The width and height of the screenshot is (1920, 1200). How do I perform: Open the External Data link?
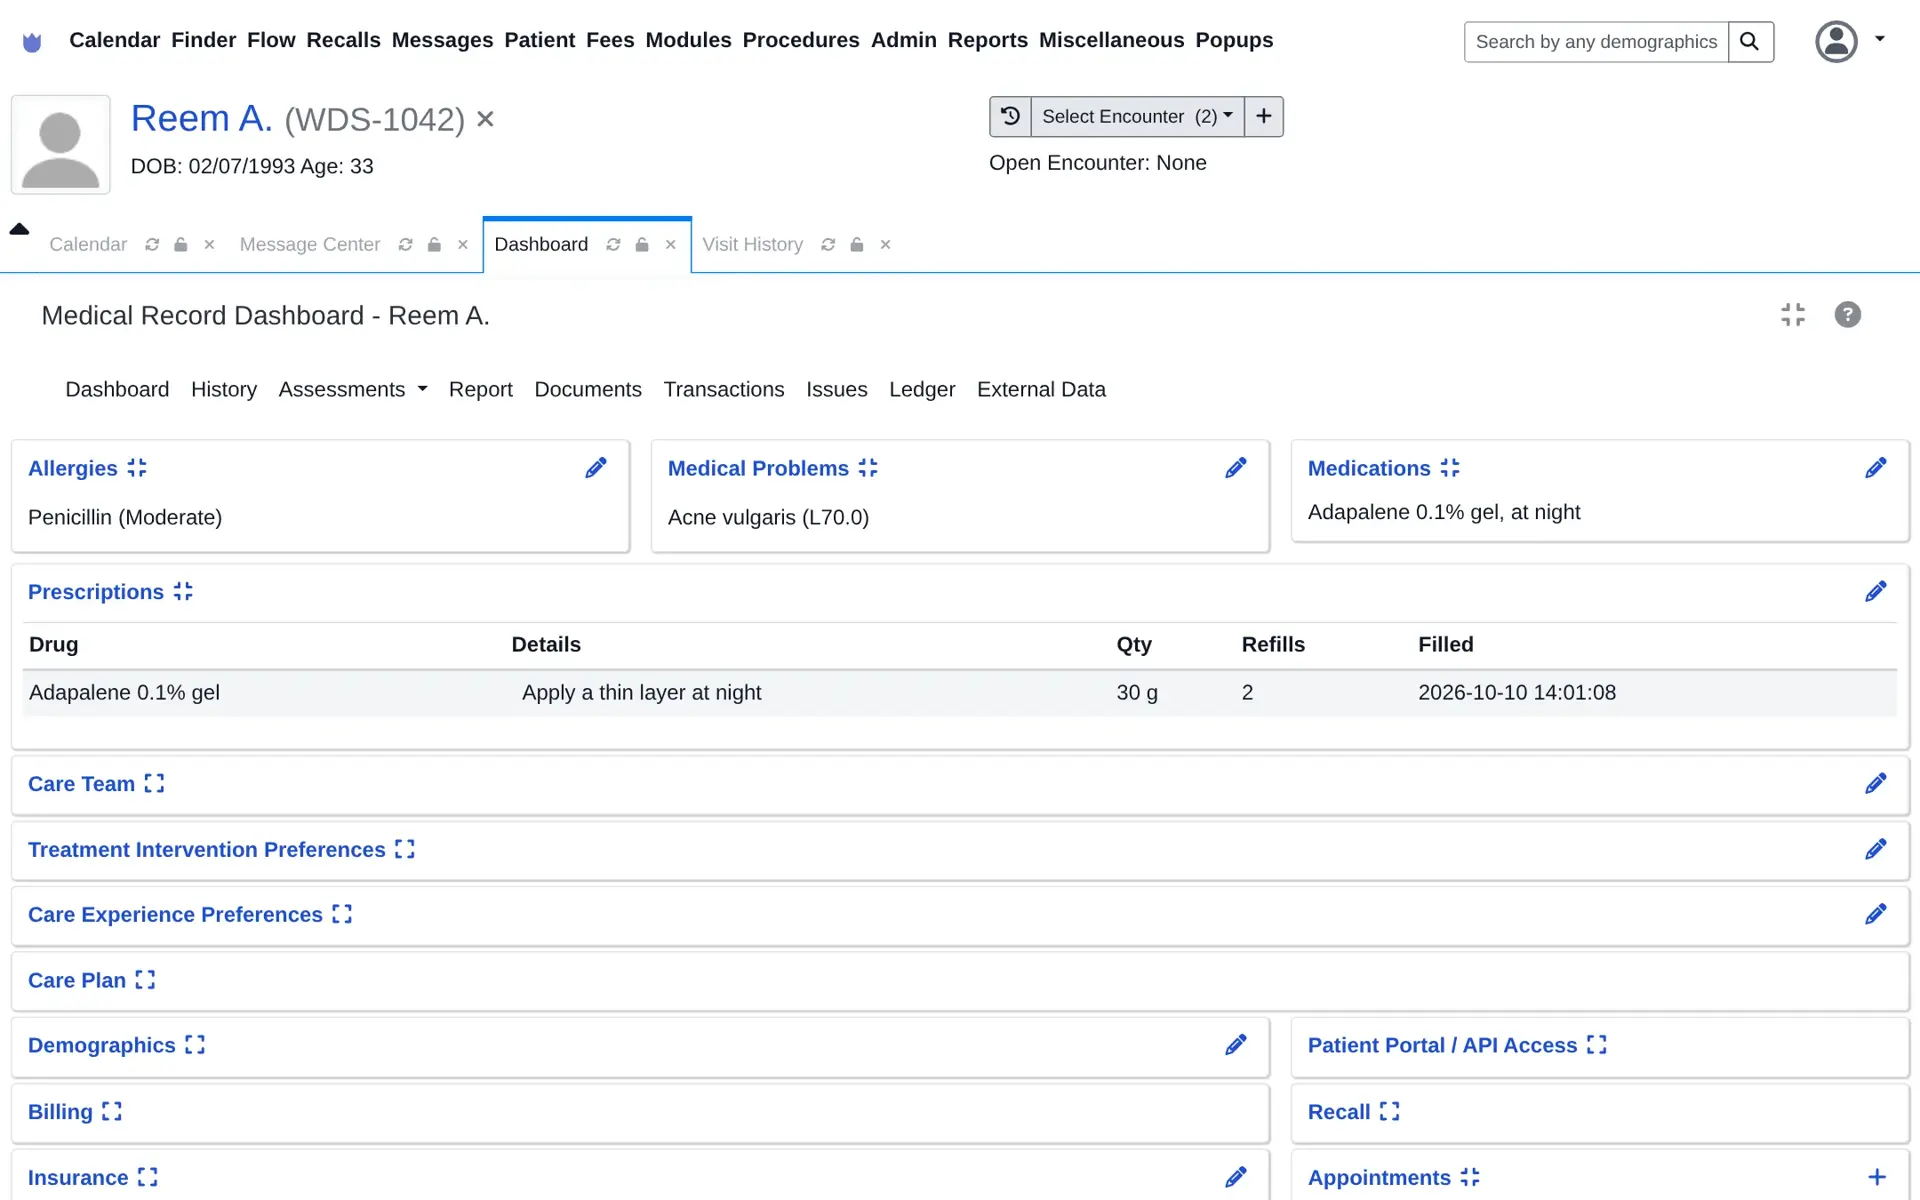(x=1041, y=389)
